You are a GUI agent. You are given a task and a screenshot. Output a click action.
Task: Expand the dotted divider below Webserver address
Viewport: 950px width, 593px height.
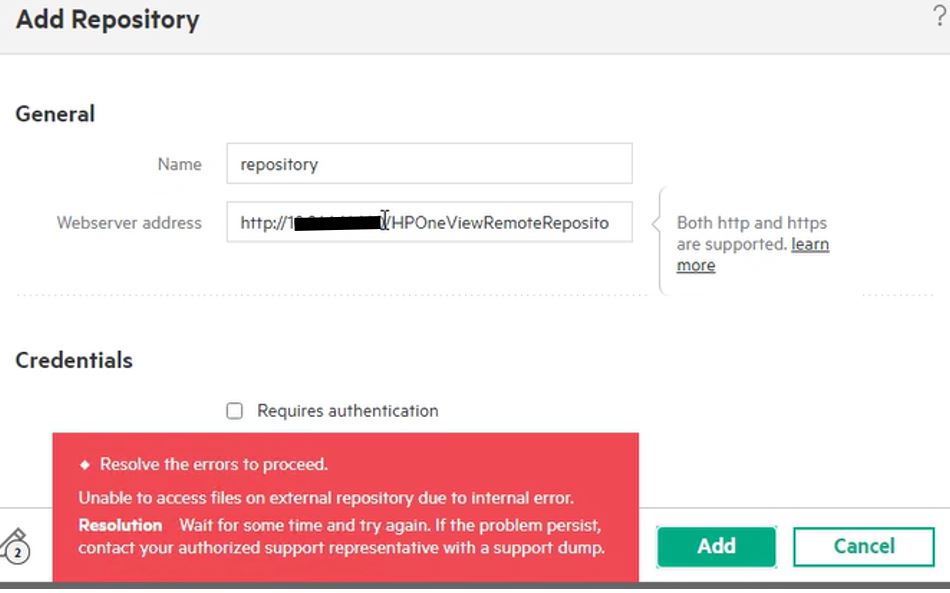[330, 289]
